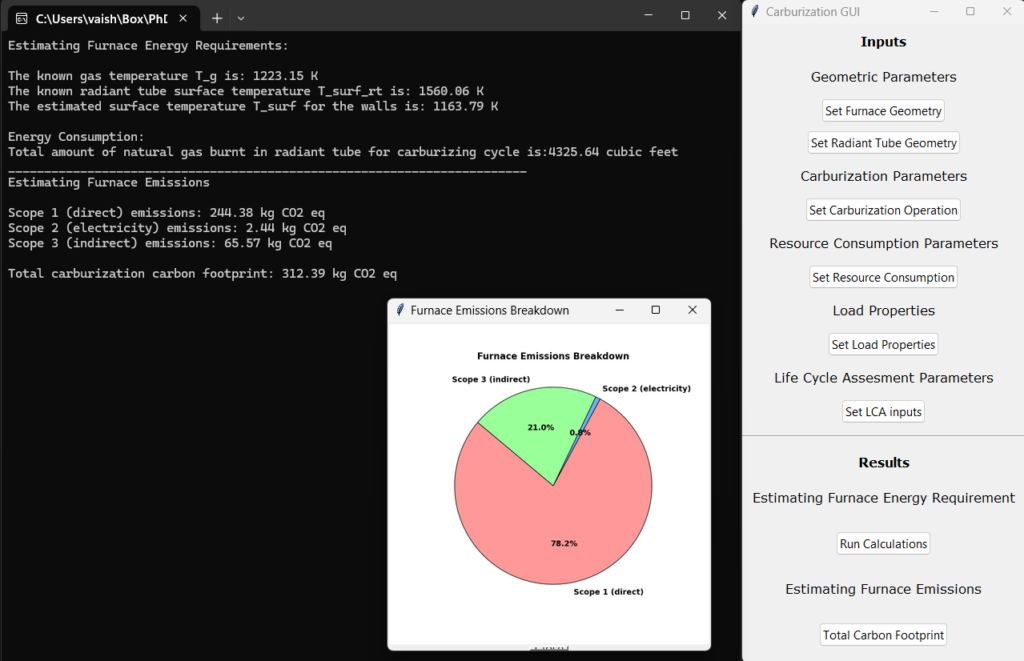This screenshot has width=1024, height=661.
Task: Expand terminal profile dropdown arrow
Action: [241, 17]
